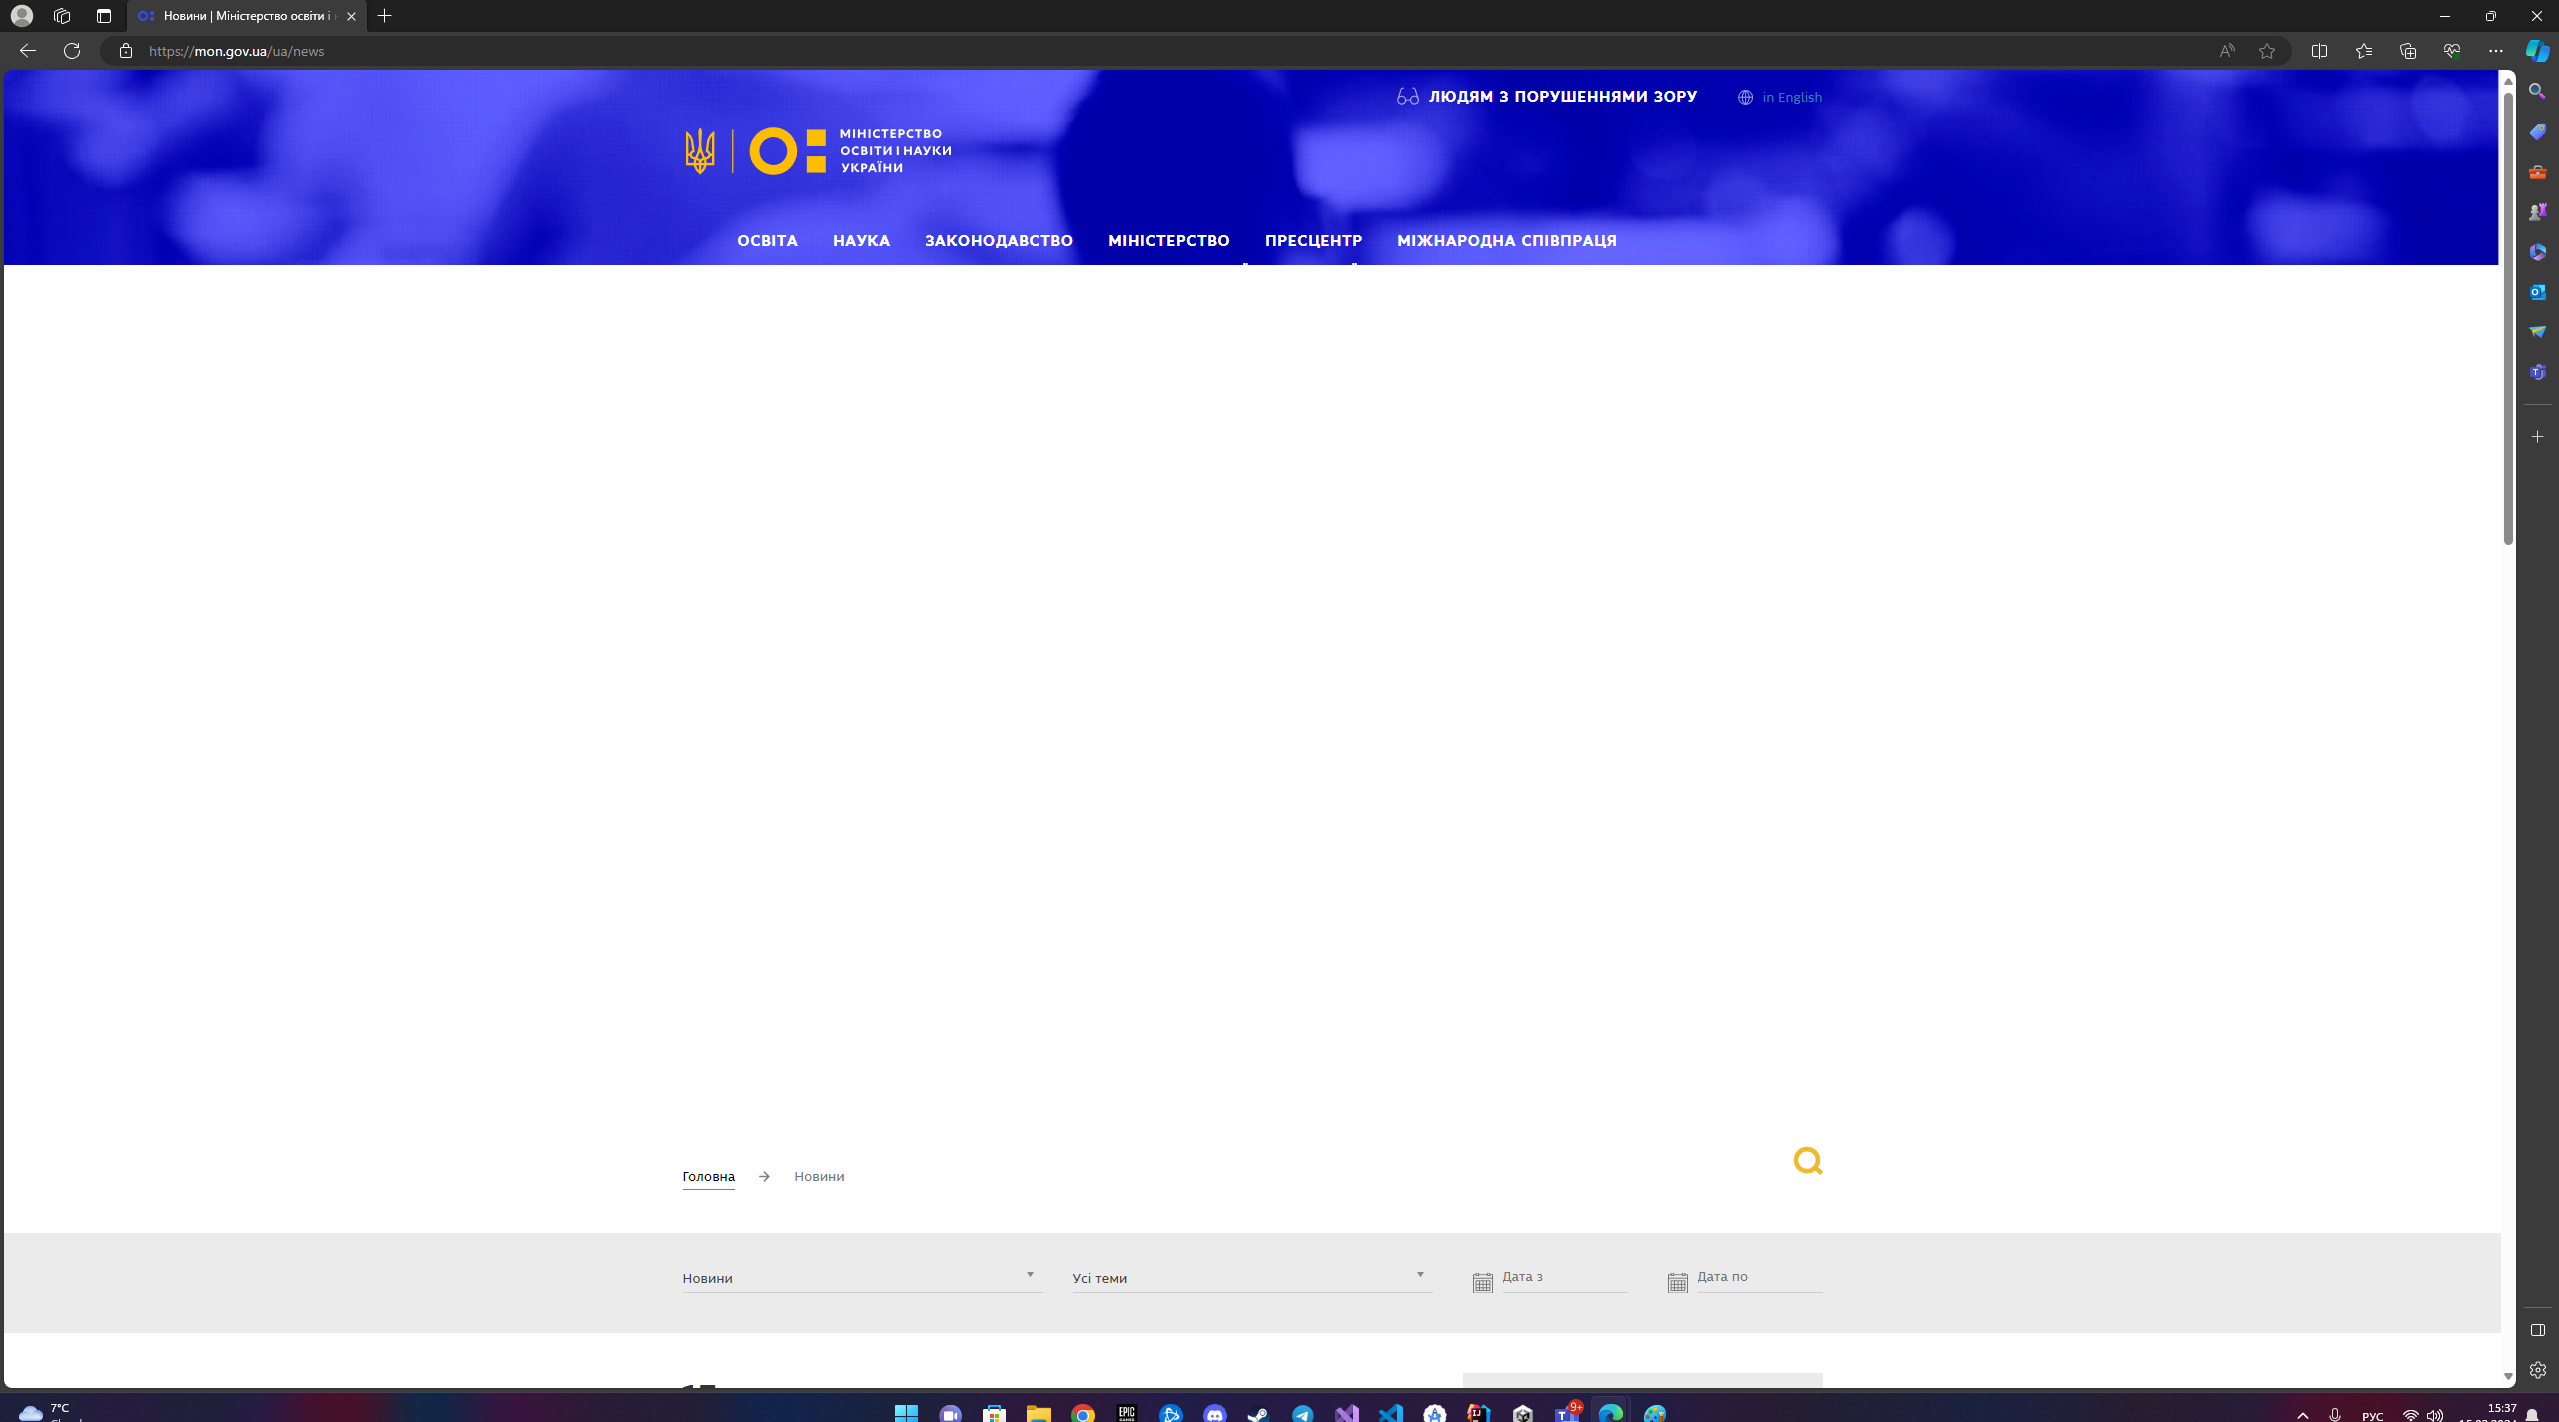Click the yellow search magnifier icon
Viewport: 2559px width, 1422px height.
[1807, 1160]
